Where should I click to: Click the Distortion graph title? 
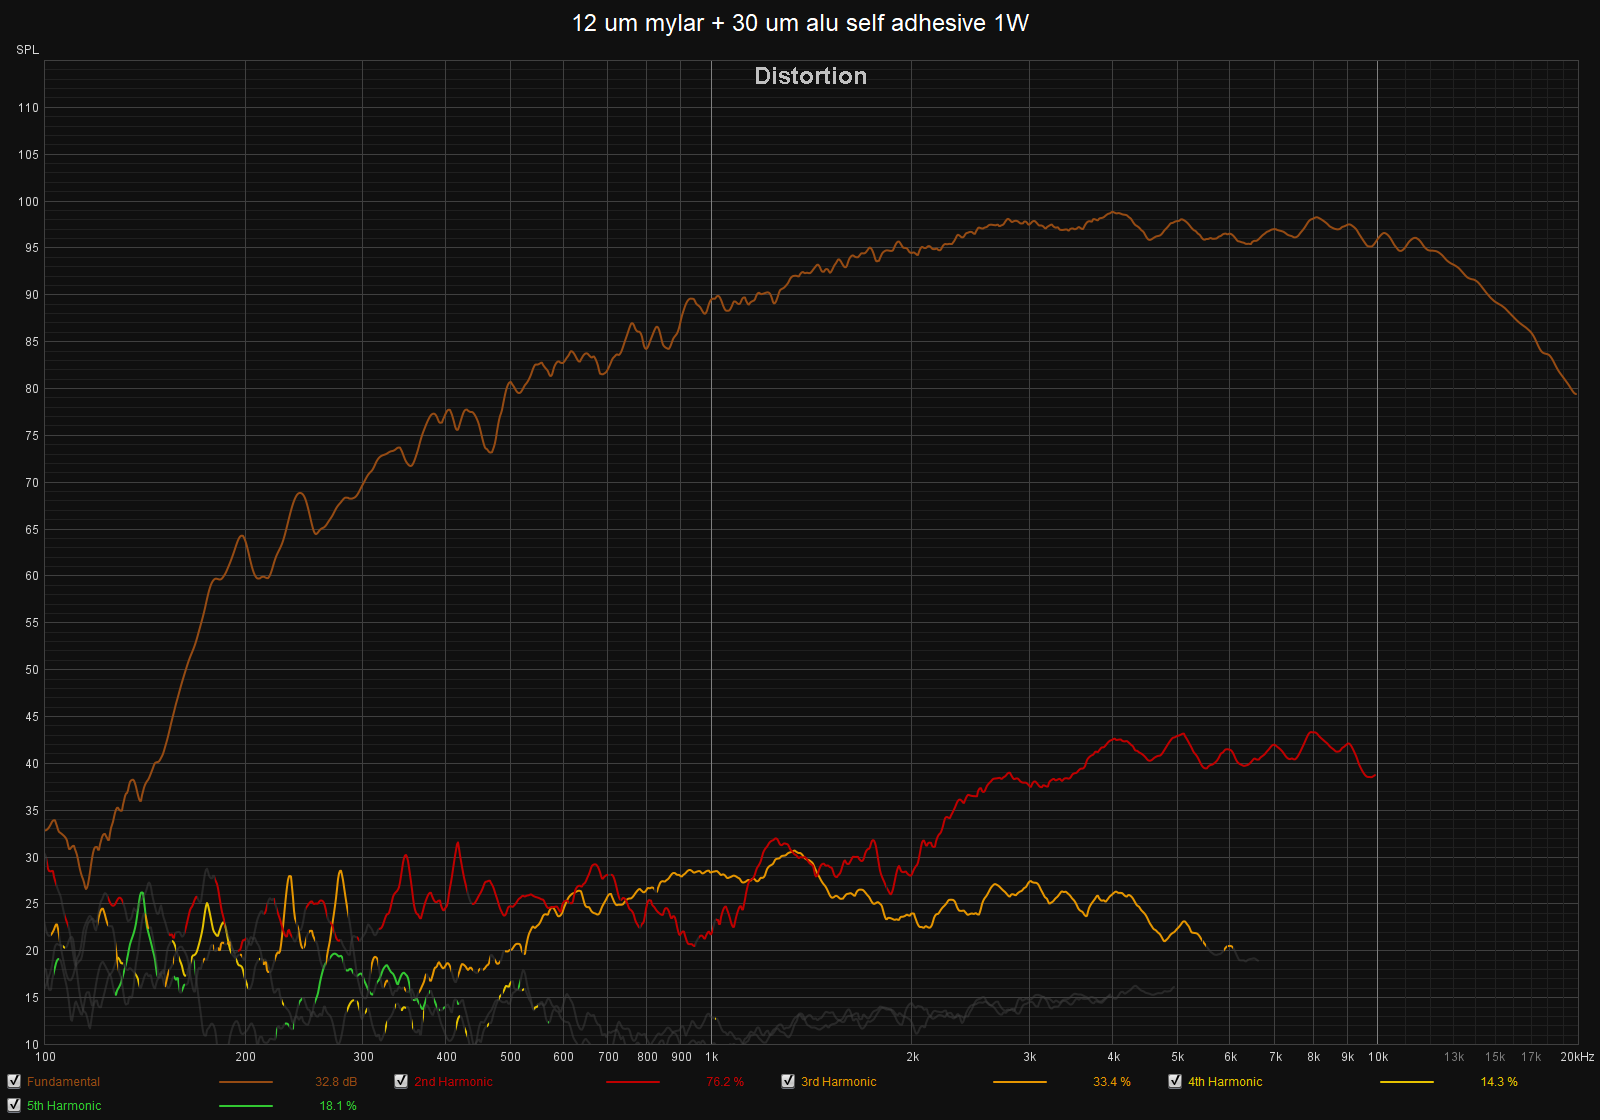[810, 76]
